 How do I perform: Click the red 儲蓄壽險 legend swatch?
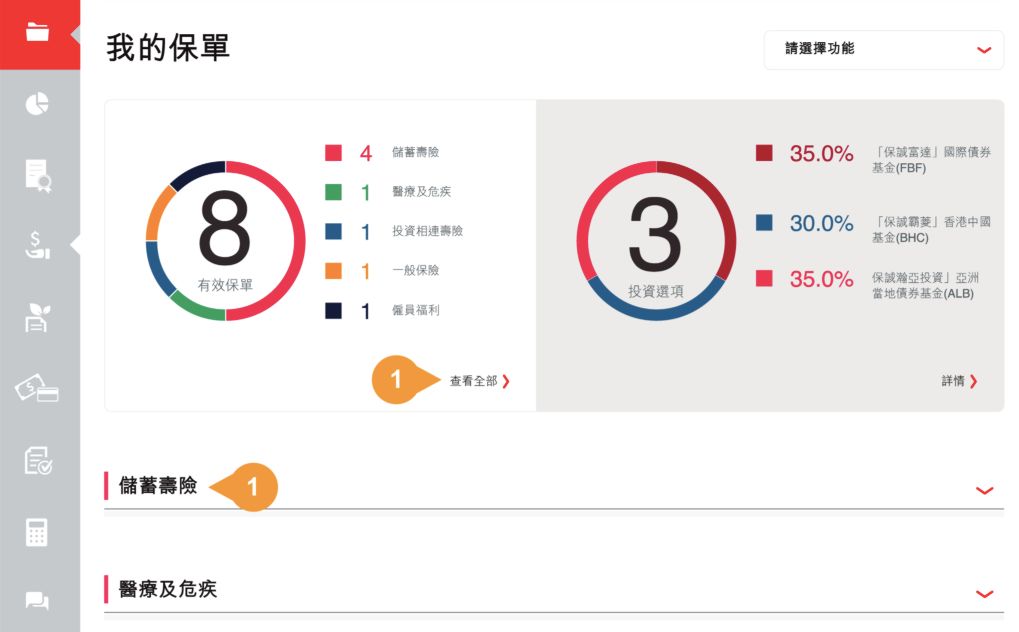334,153
